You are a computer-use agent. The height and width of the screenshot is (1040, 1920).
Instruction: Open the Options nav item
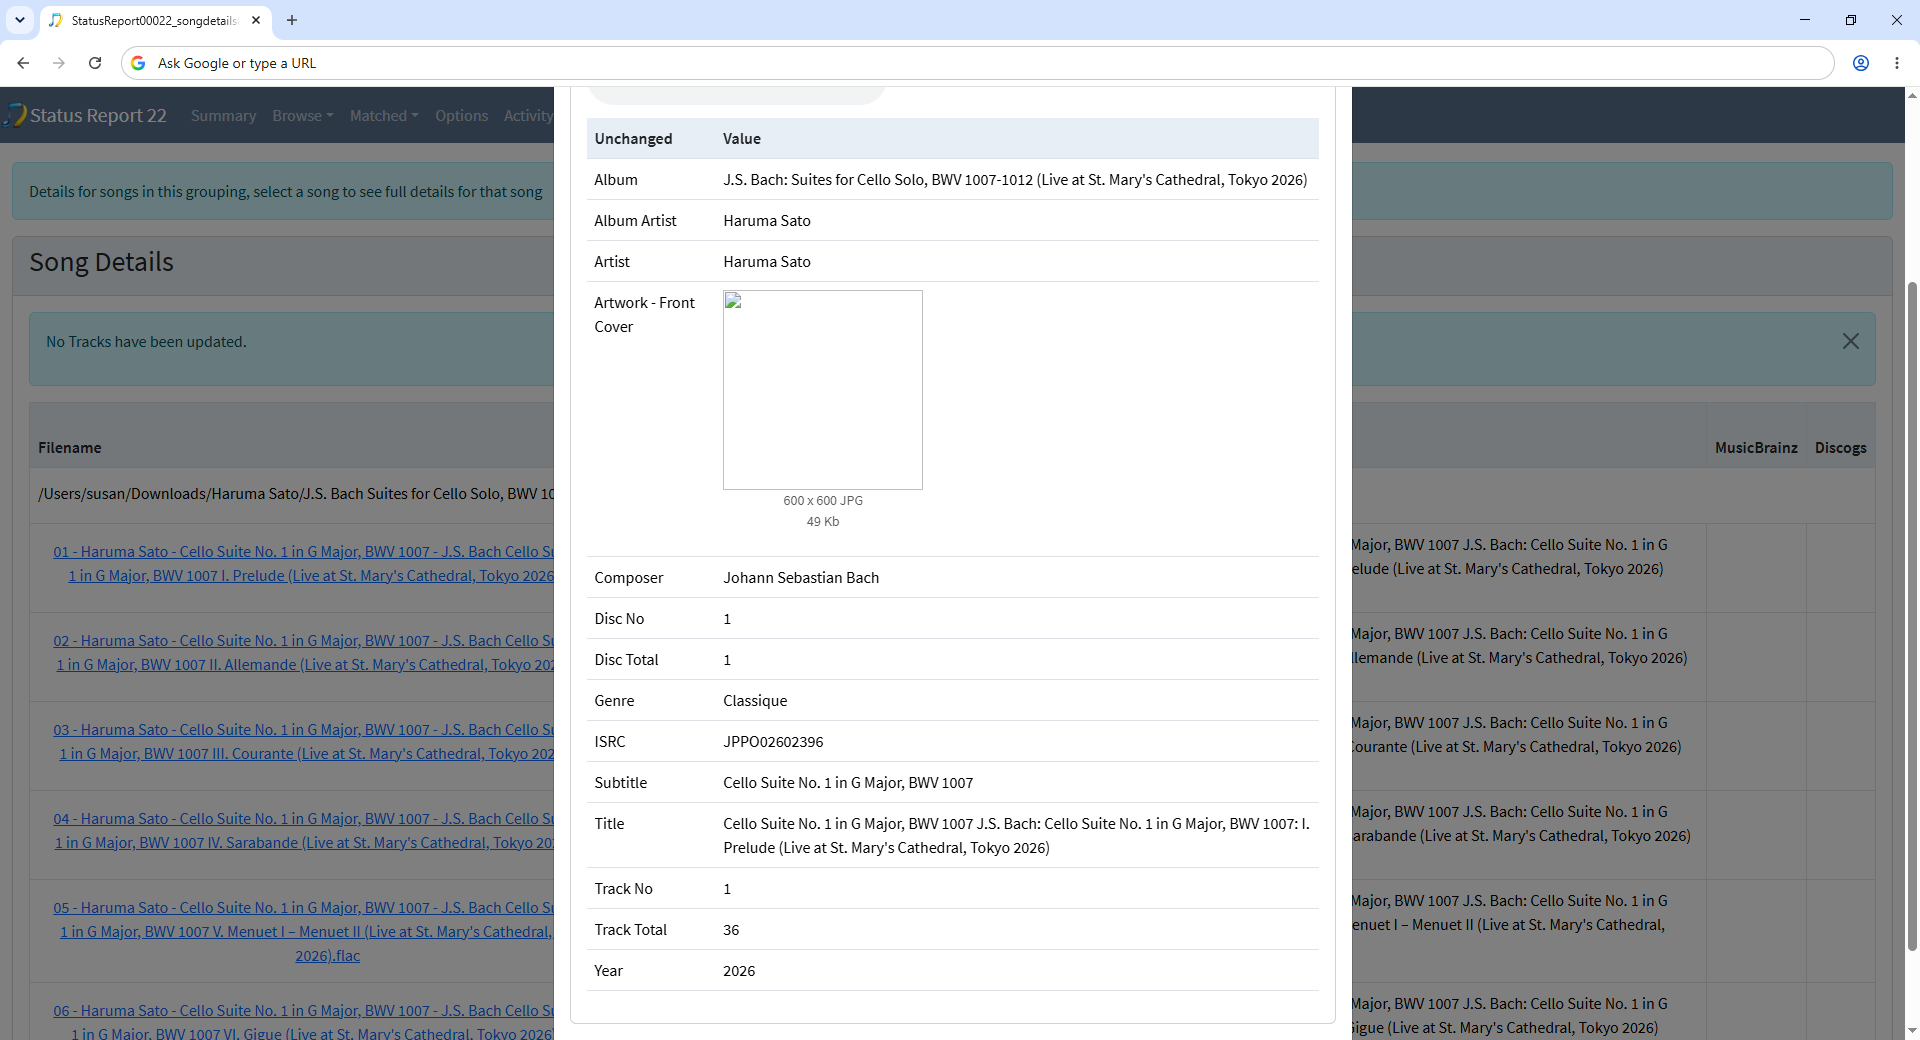coord(461,116)
